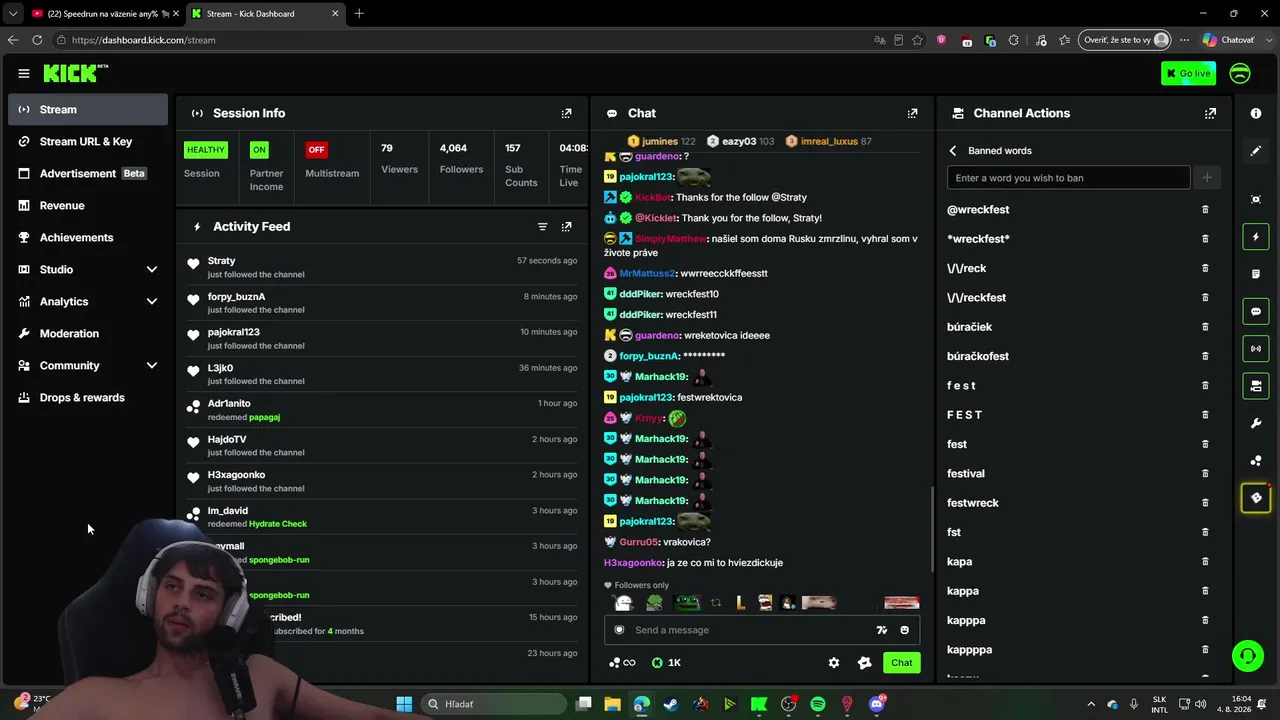Bookmark this page with the star icon
1280x720 pixels.
point(917,40)
